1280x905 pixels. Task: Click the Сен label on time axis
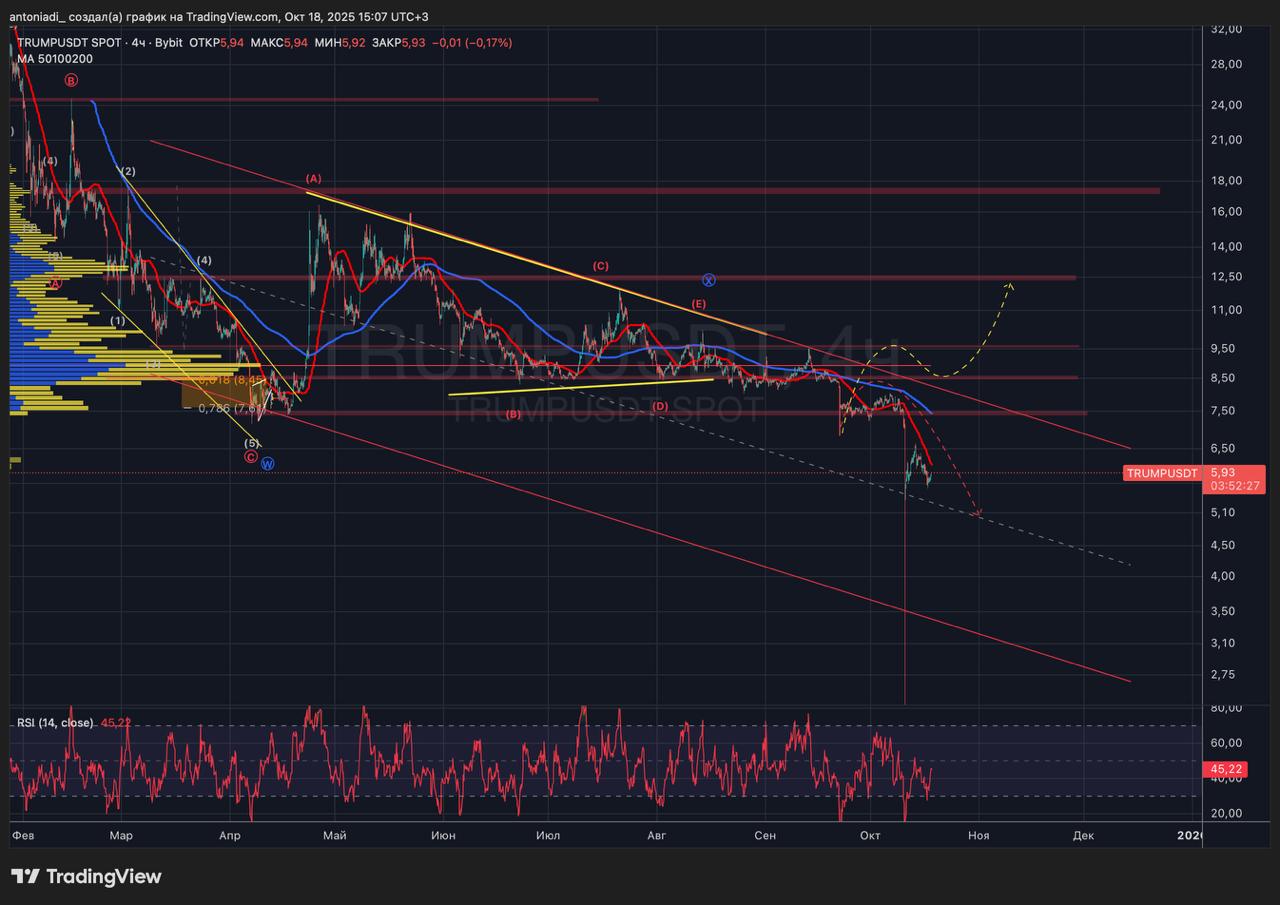click(765, 834)
